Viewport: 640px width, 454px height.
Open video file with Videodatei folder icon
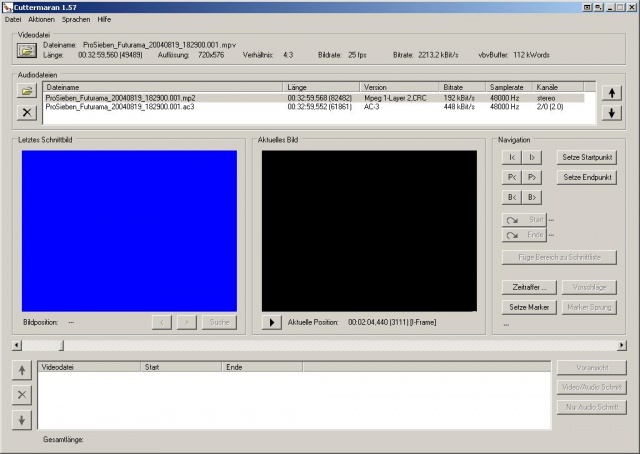click(27, 50)
